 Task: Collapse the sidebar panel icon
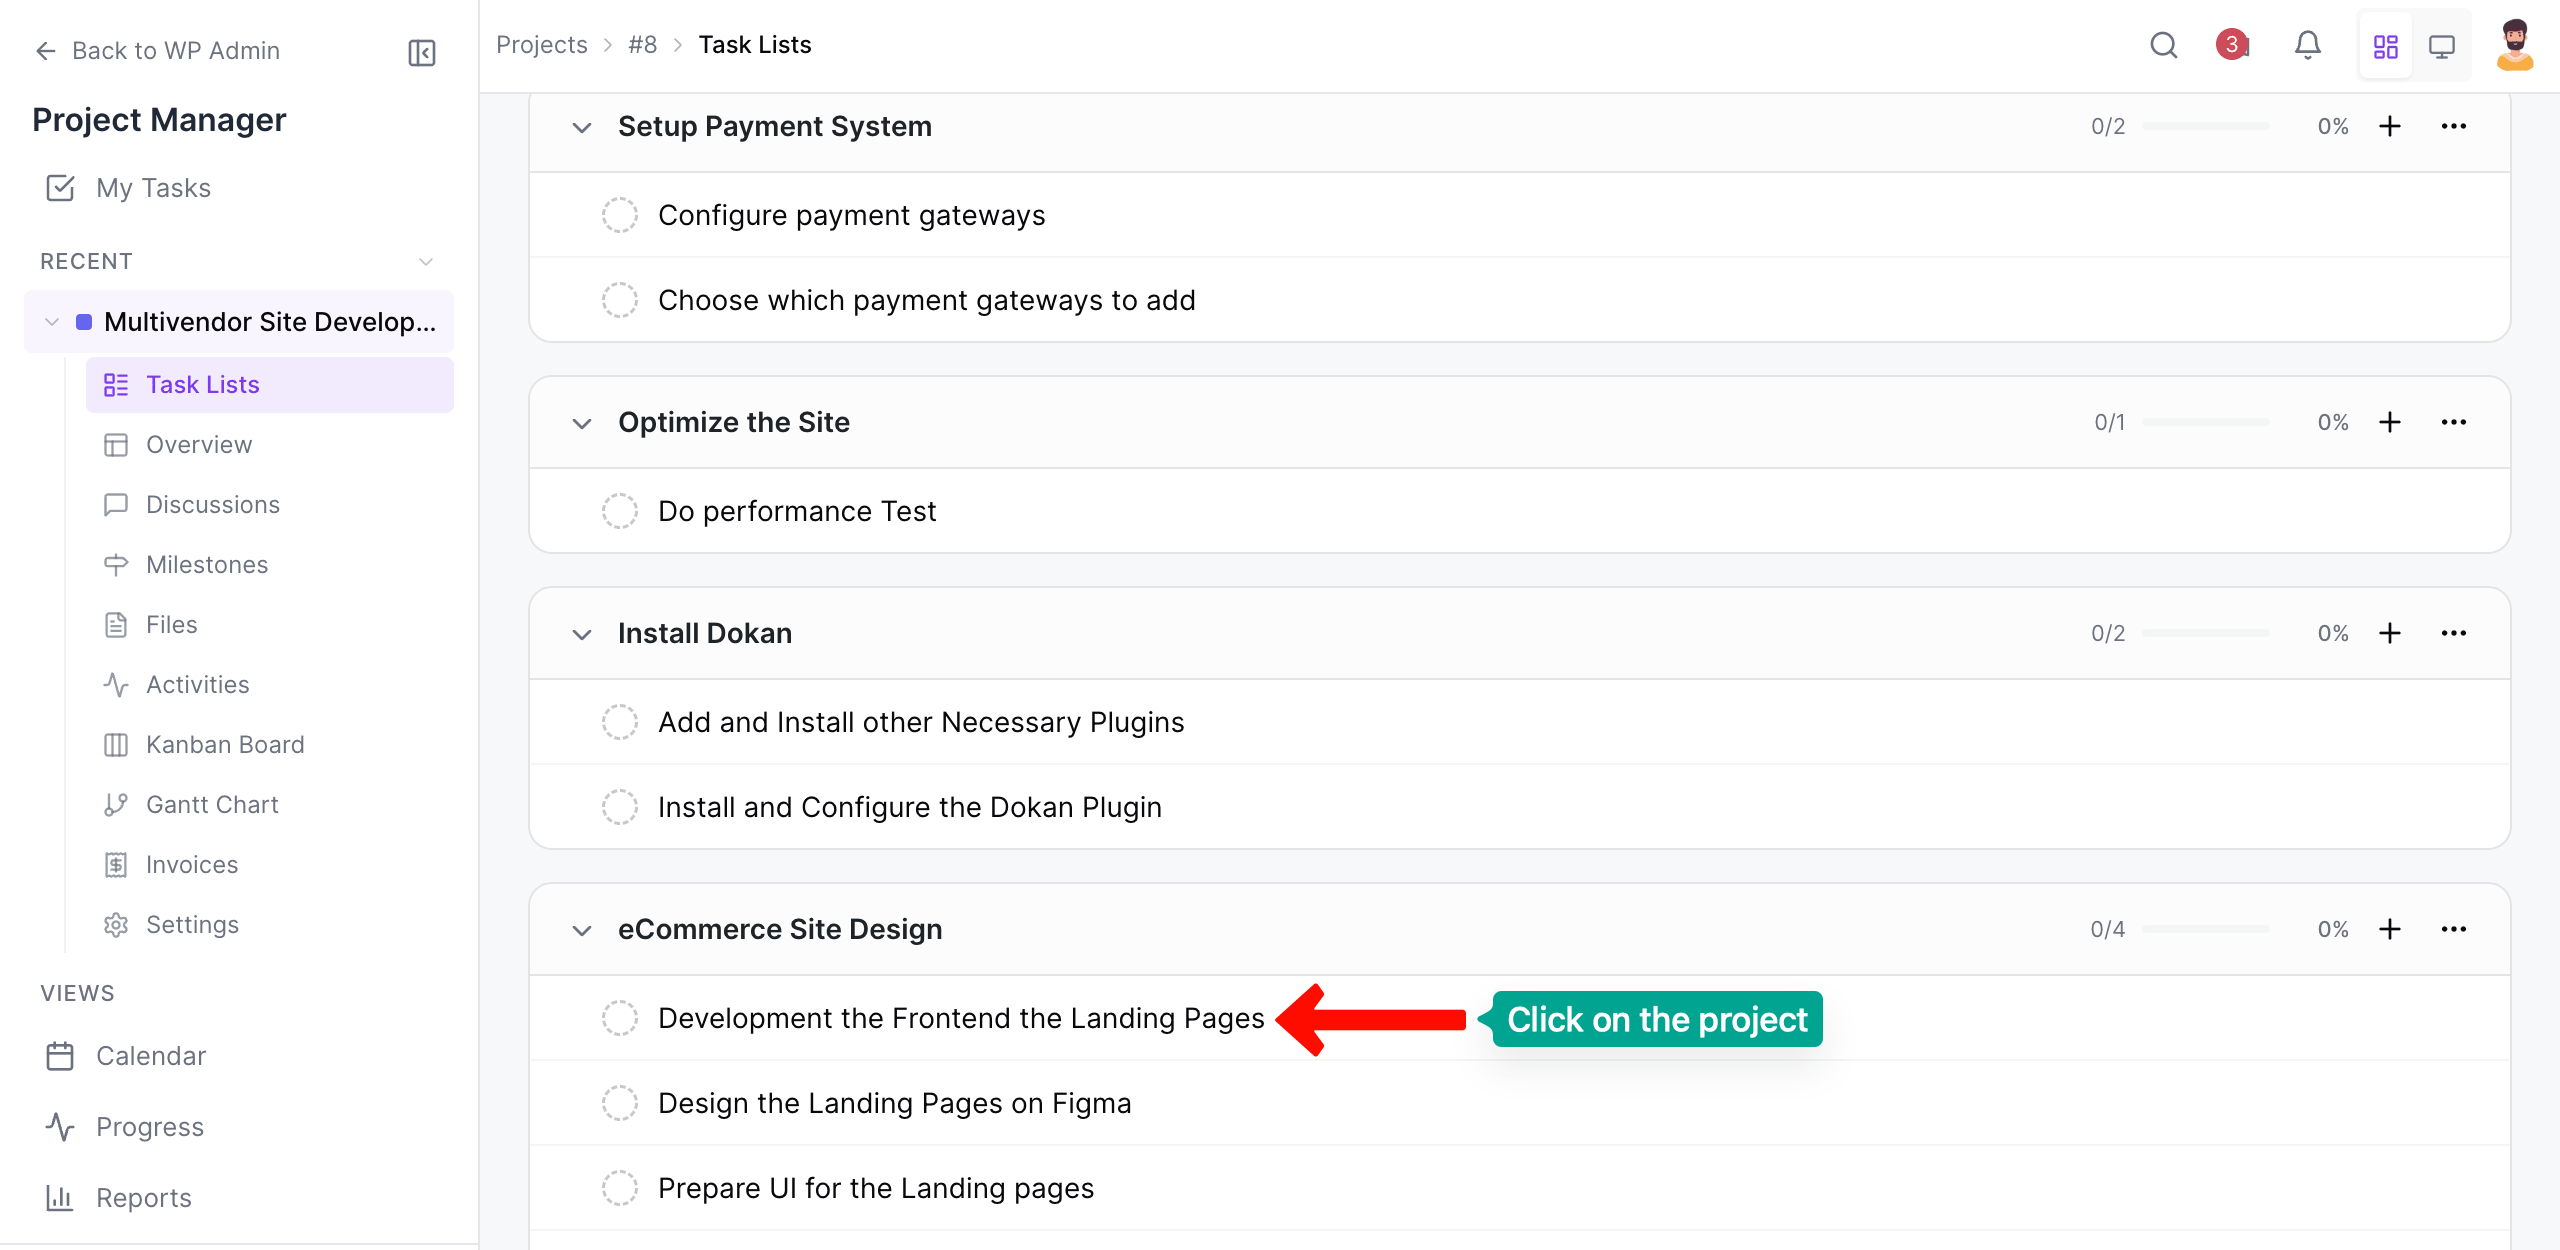pos(422,52)
